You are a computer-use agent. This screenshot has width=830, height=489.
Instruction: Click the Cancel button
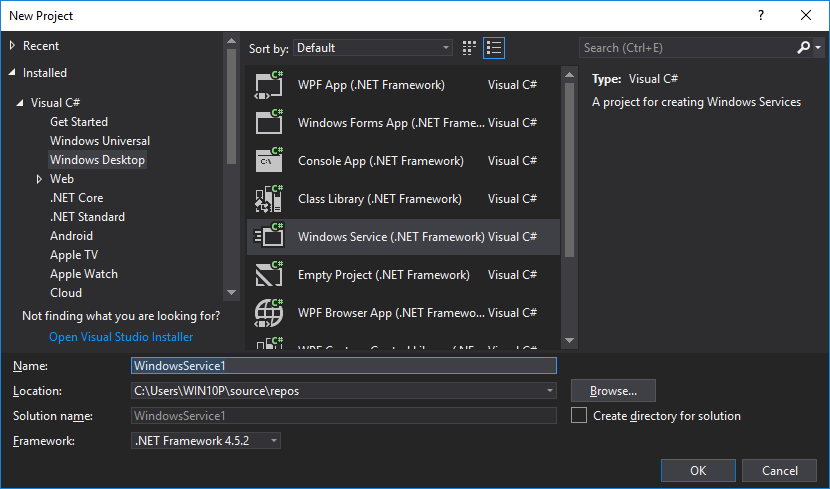tap(779, 470)
